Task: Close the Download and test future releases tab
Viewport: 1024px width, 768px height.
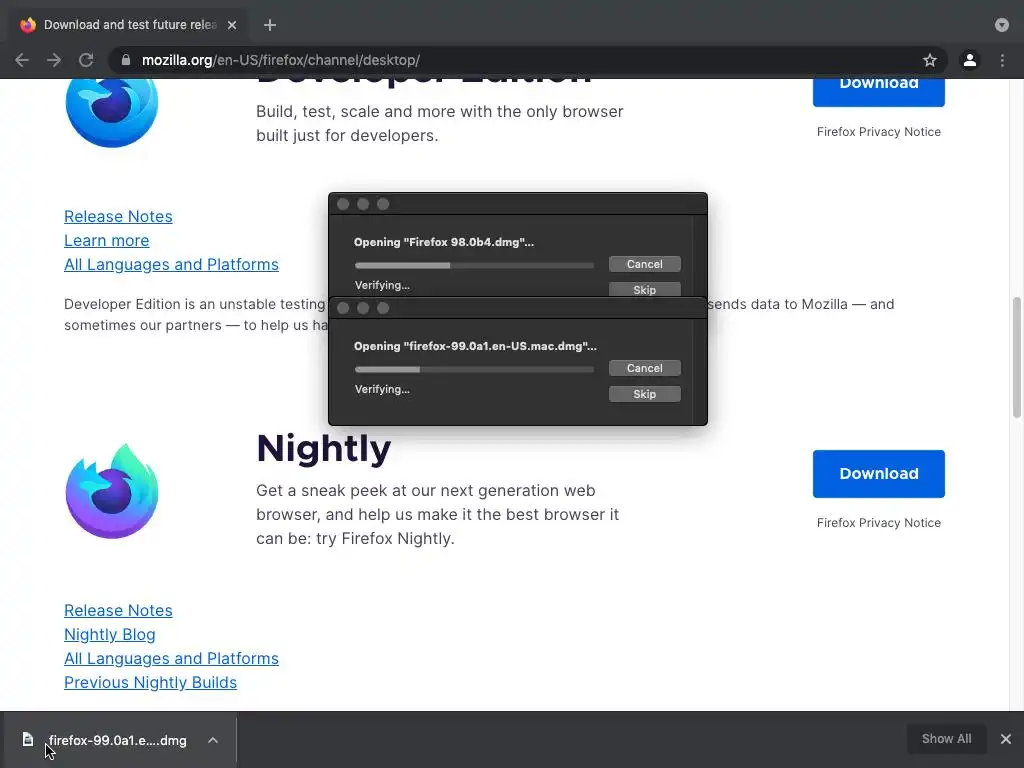Action: (x=232, y=25)
